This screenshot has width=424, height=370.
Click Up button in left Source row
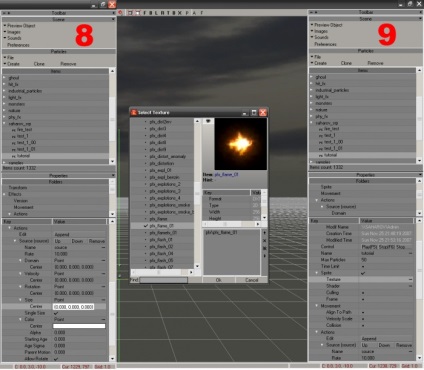[58, 241]
